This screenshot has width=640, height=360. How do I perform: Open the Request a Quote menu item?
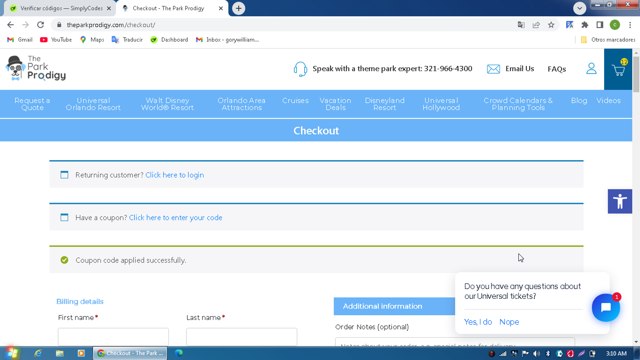coord(32,104)
